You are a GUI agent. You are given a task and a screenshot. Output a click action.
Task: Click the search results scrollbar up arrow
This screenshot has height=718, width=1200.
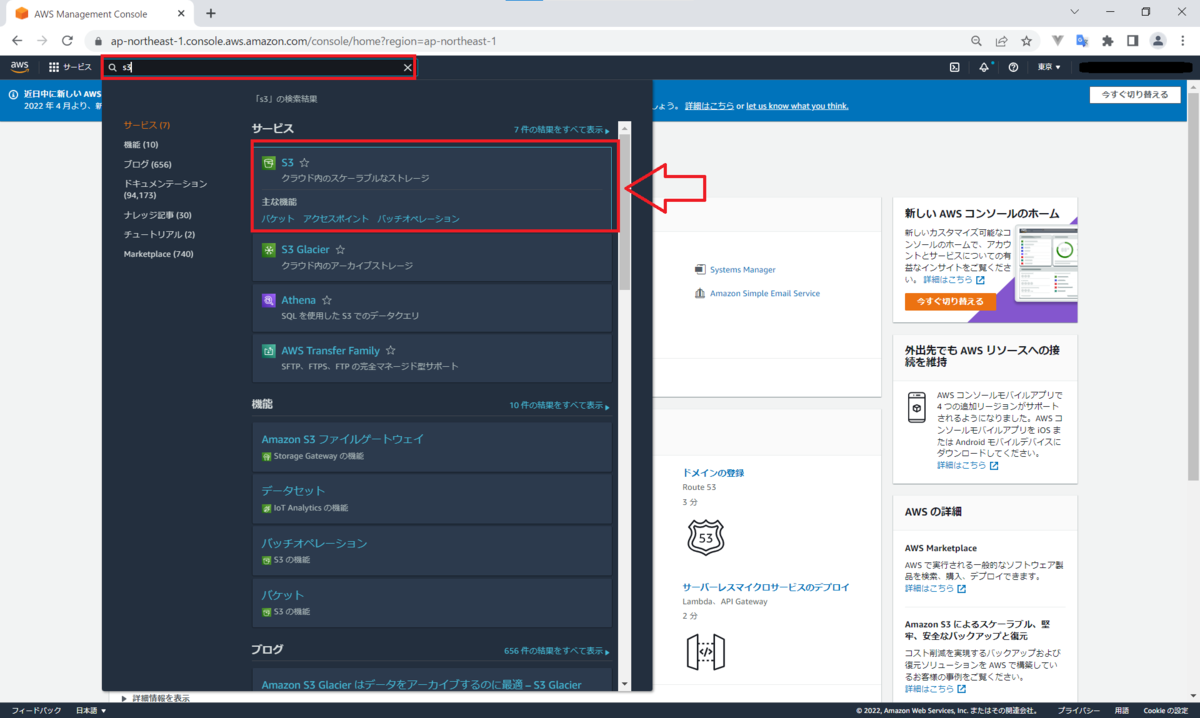625,128
